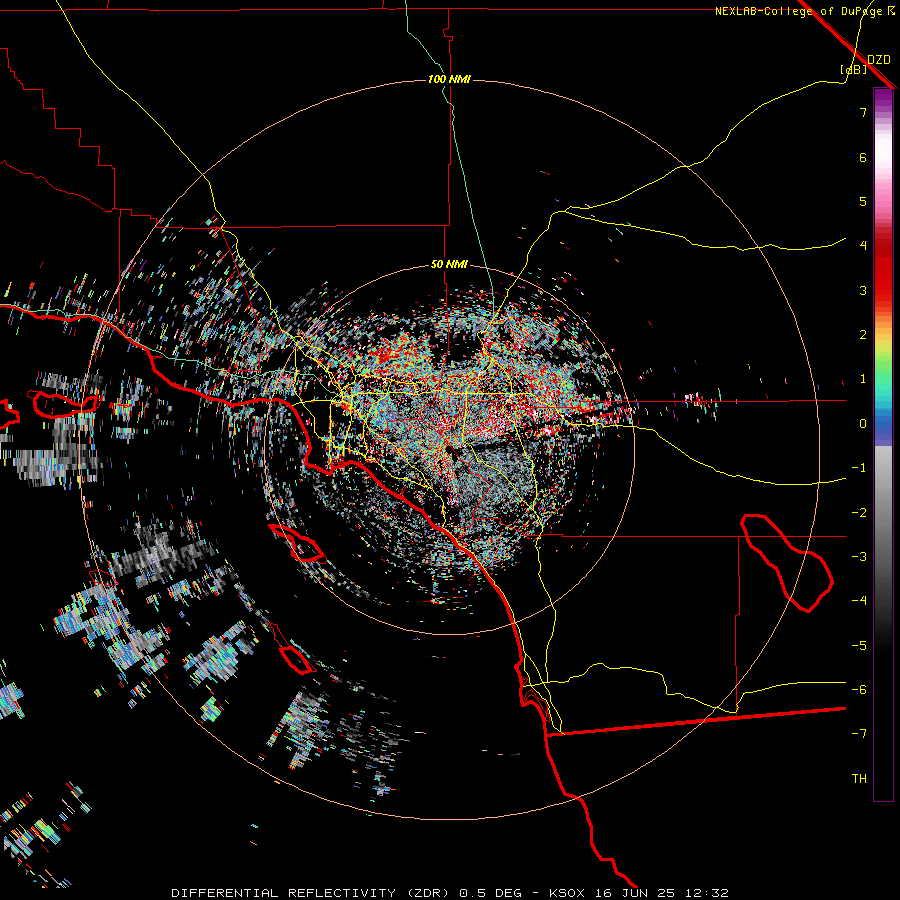Click the -6 dB scale value
This screenshot has width=900, height=900.
(859, 690)
